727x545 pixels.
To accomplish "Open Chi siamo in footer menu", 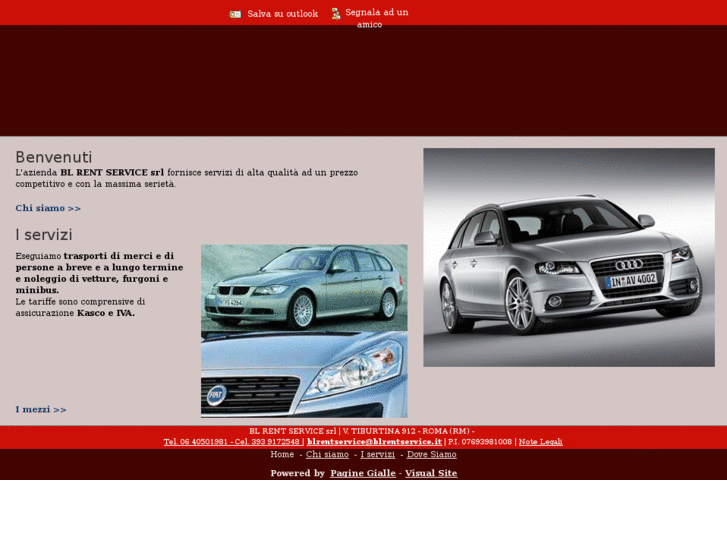I will point(327,455).
